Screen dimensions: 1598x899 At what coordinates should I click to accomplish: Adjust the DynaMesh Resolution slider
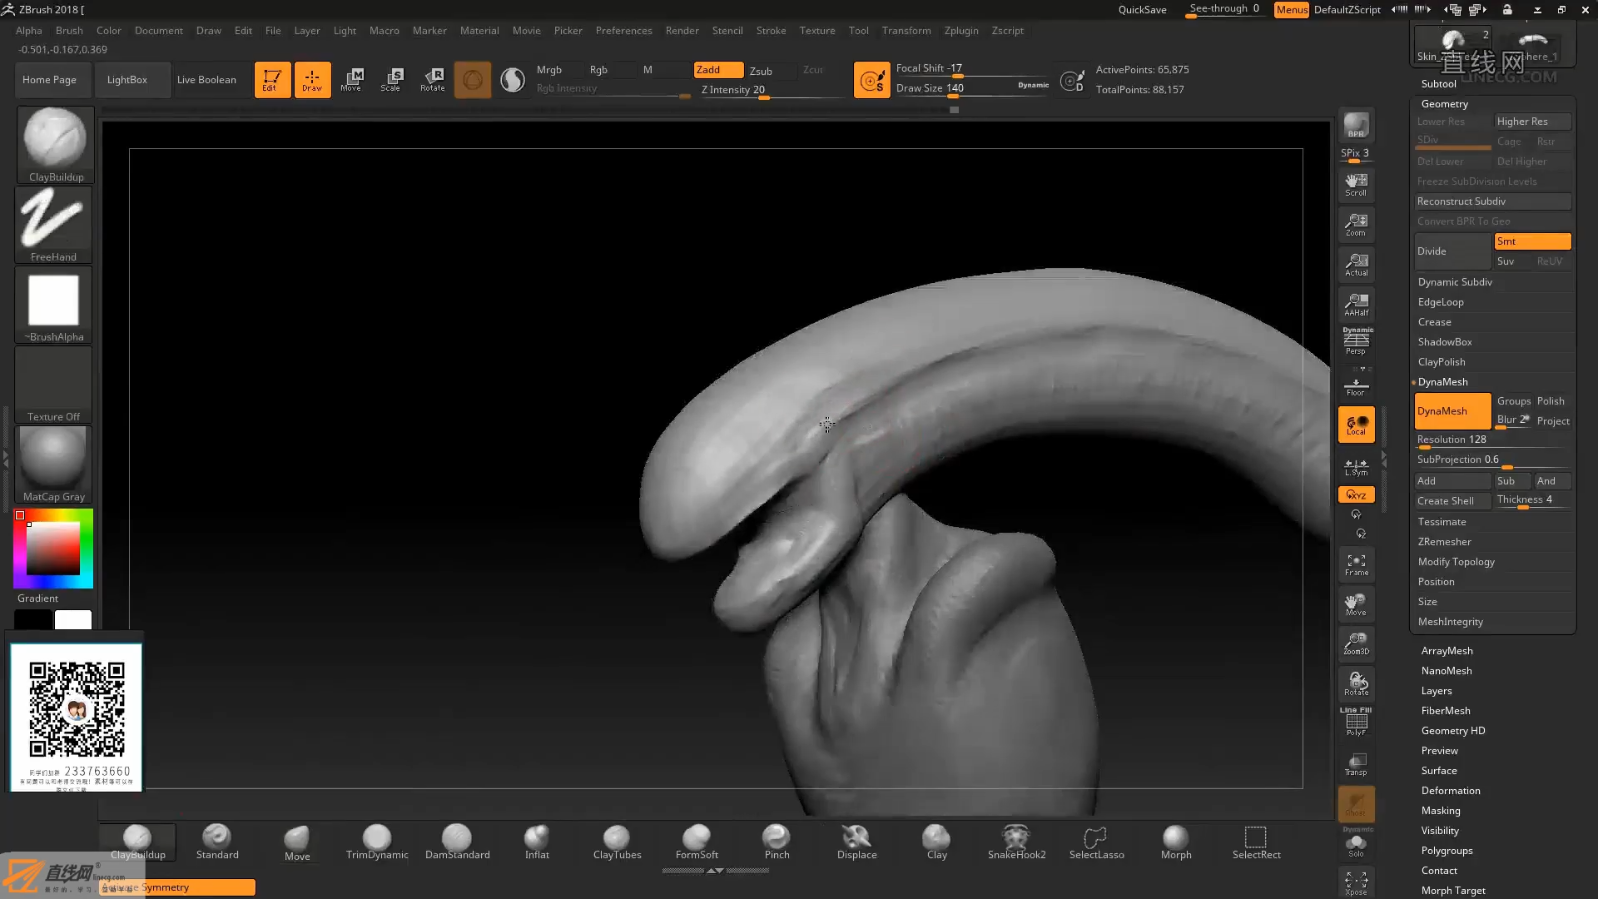[x=1492, y=440]
